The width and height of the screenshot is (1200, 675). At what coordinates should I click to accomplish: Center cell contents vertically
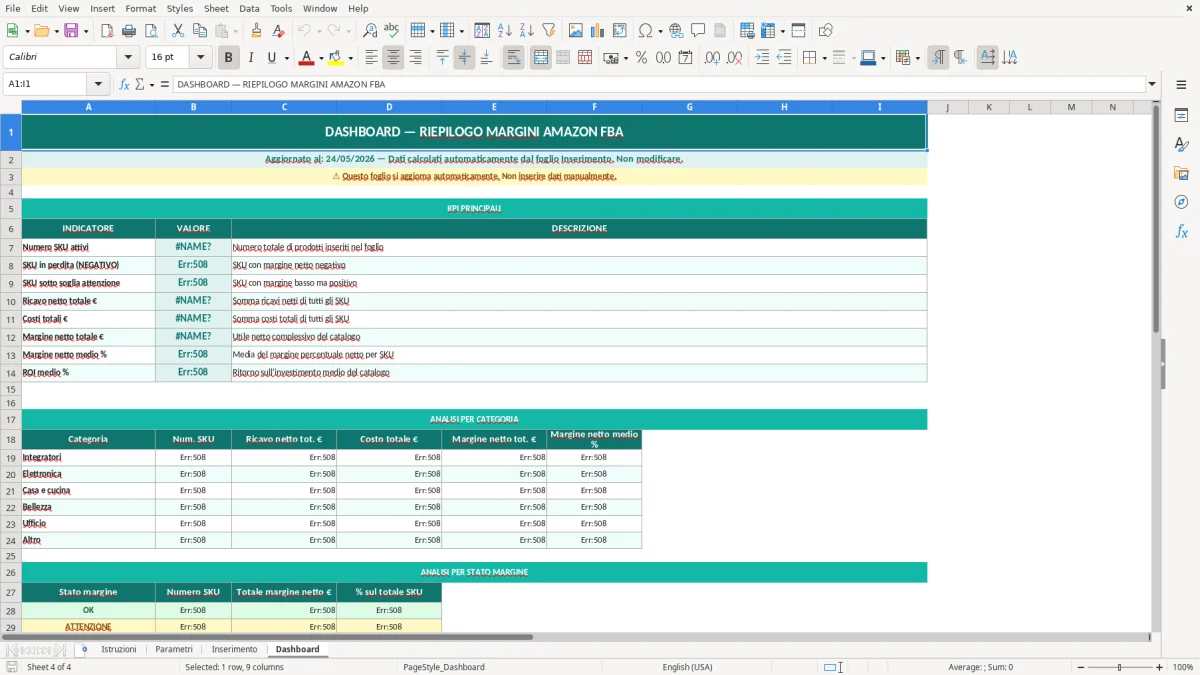[464, 58]
